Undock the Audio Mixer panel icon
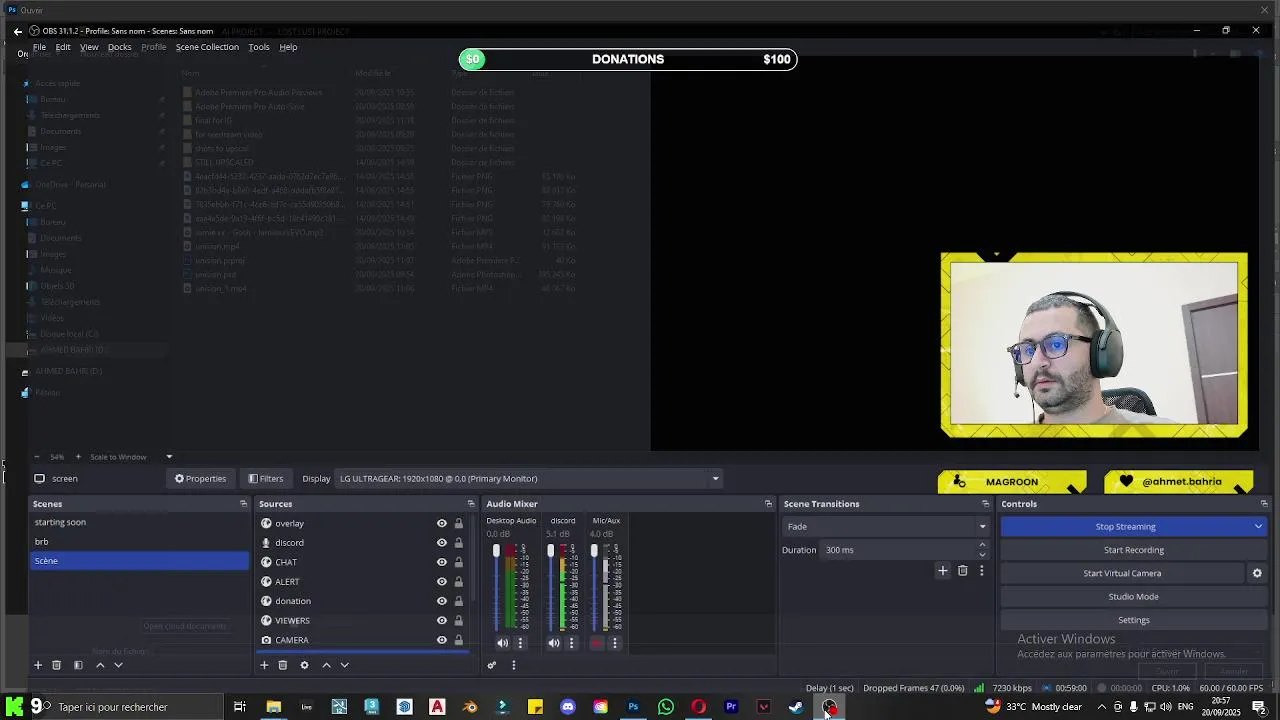 768,504
